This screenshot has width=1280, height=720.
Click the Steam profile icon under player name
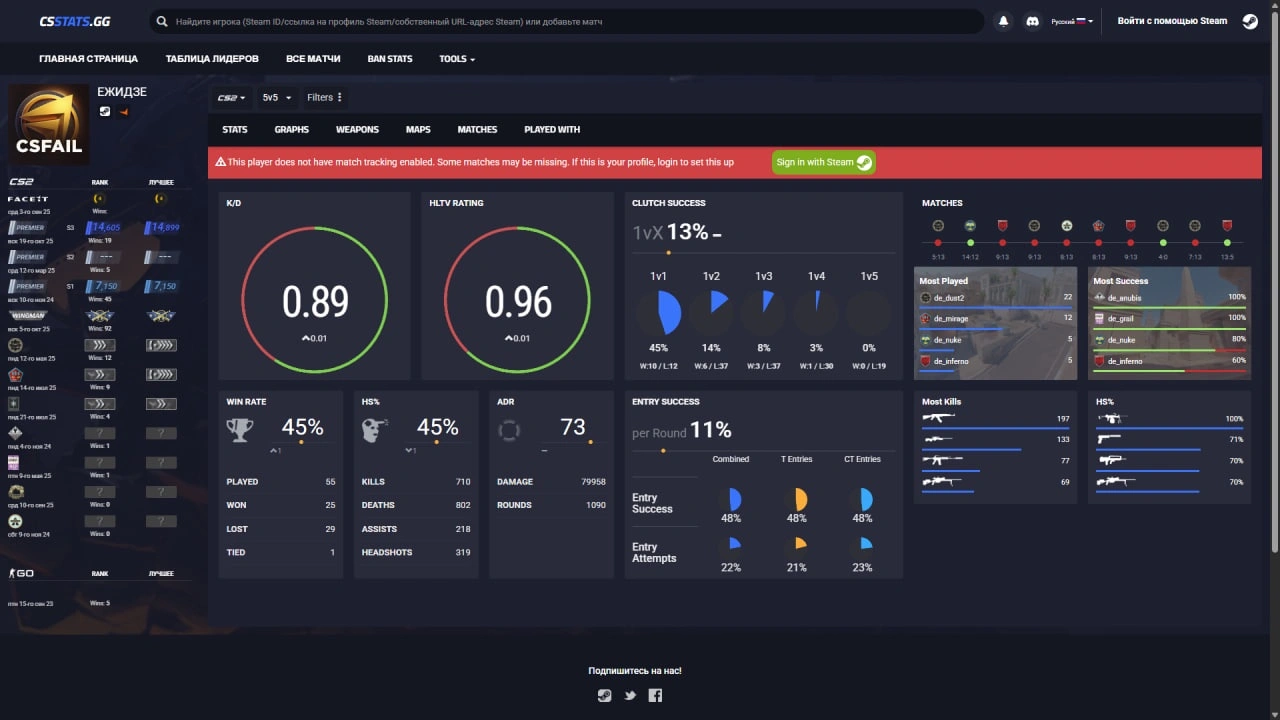point(105,111)
